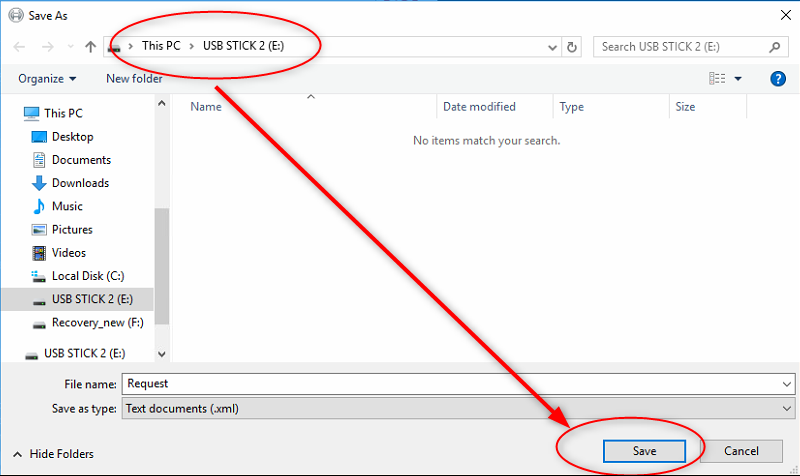Expand the address bar history dropdown
The width and height of the screenshot is (800, 476).
[553, 46]
